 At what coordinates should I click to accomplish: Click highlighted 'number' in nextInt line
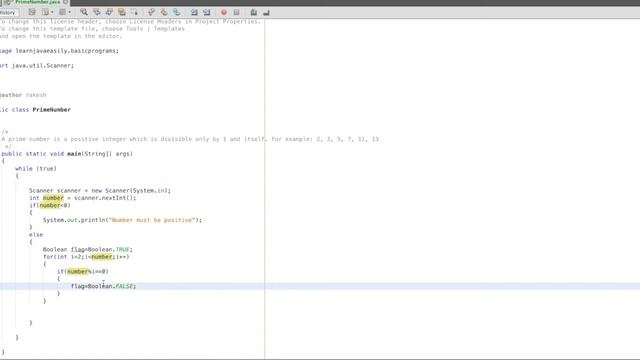(x=53, y=198)
